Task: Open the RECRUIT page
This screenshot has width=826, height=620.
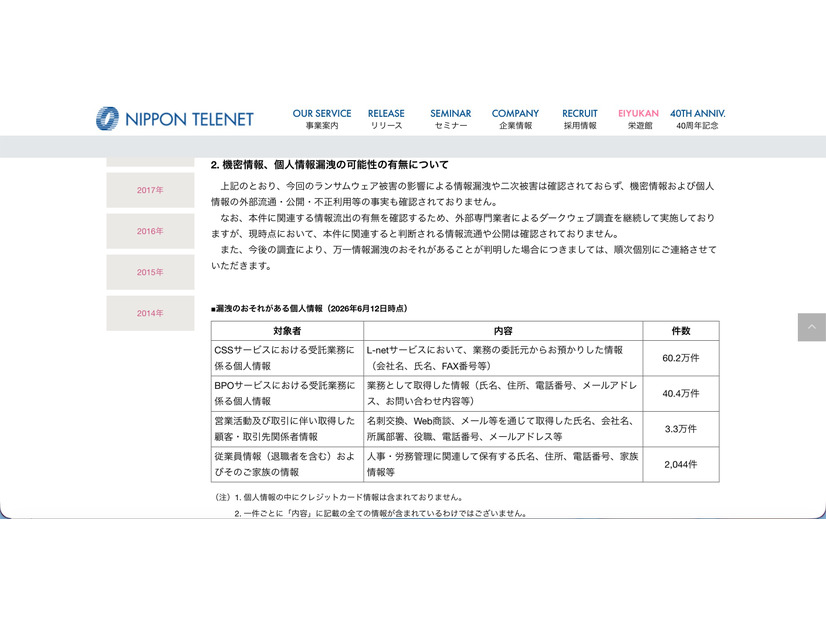Action: click(579, 119)
